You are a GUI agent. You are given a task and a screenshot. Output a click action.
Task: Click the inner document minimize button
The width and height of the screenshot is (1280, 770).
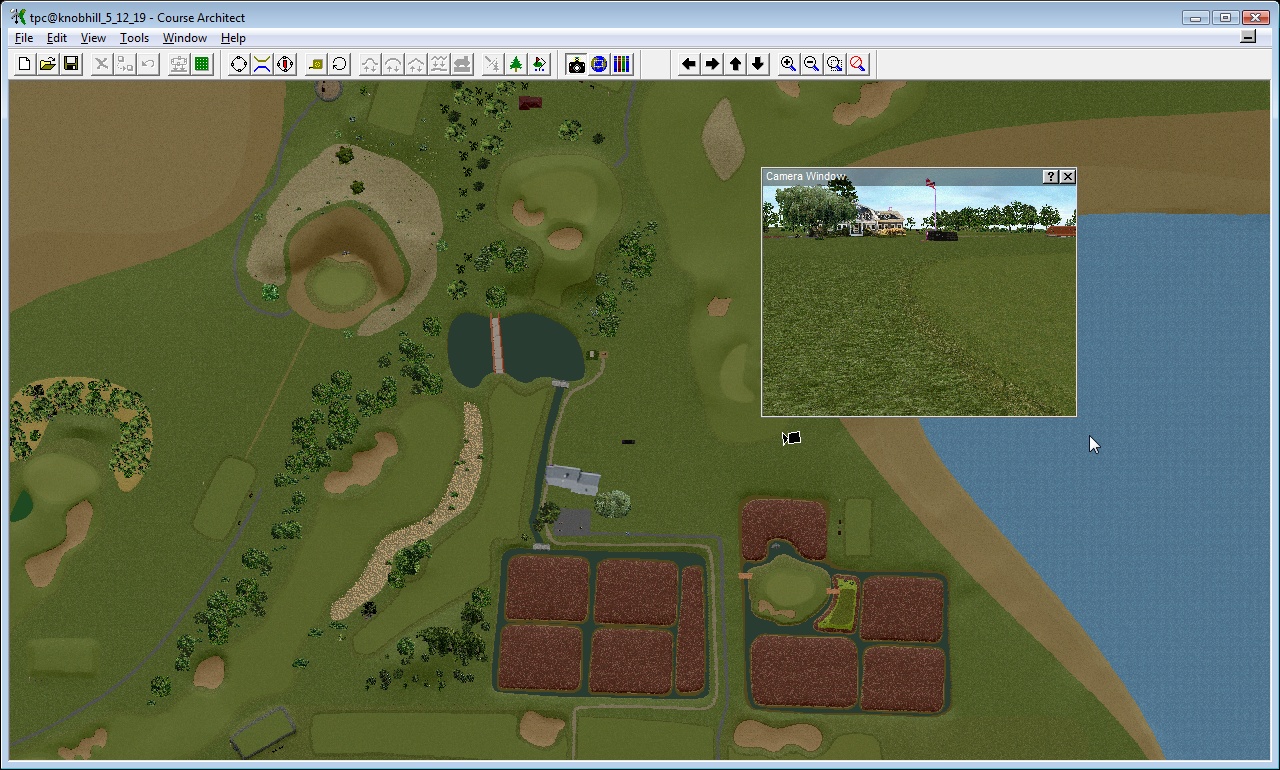1248,37
